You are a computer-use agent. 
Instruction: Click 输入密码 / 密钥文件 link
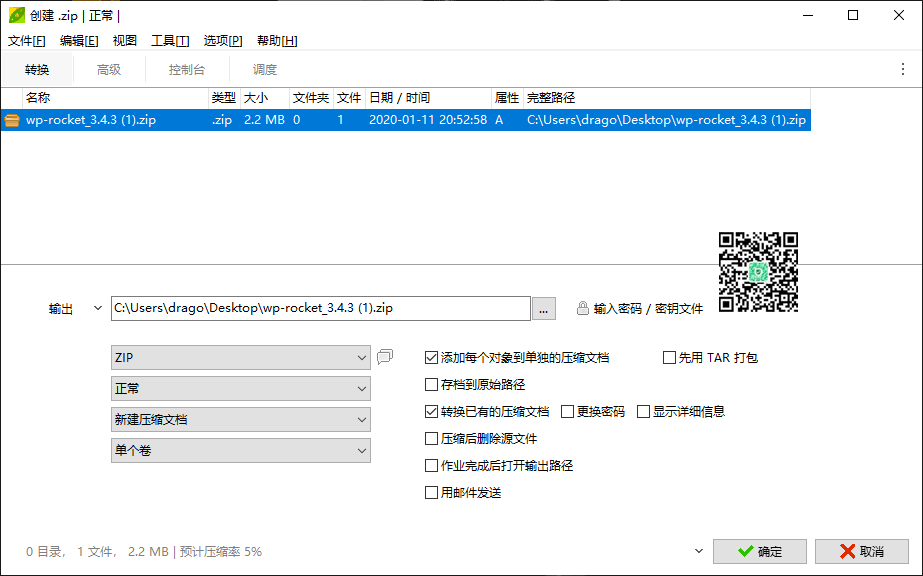[648, 308]
